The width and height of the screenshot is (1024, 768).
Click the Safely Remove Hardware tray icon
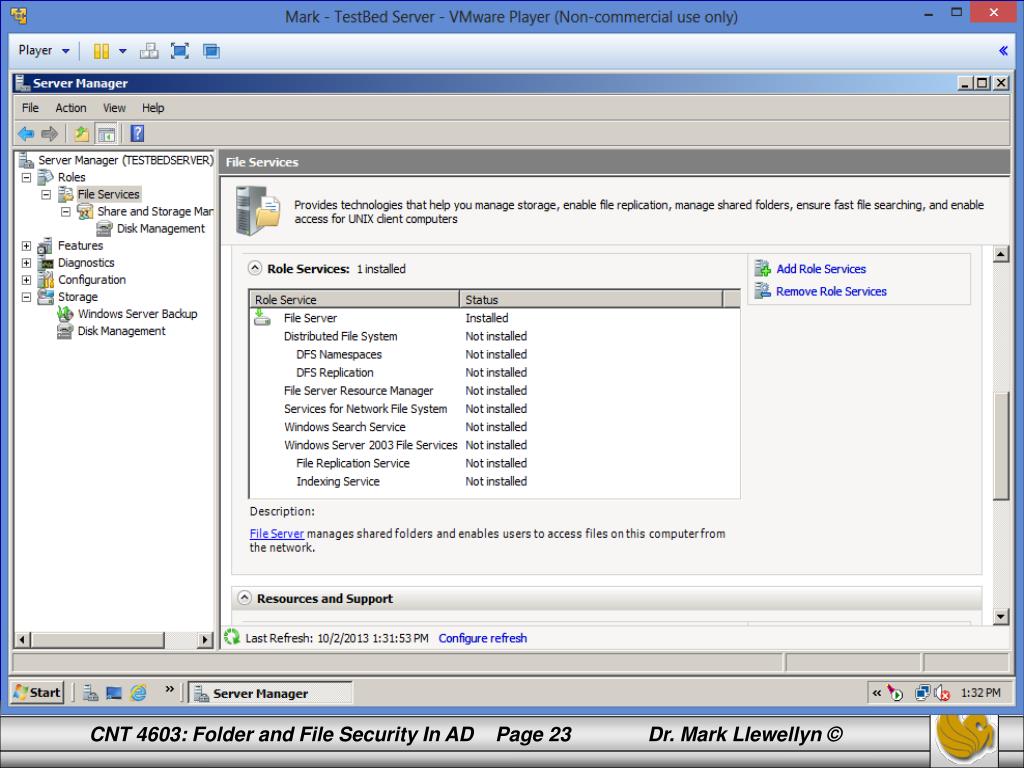(x=895, y=693)
